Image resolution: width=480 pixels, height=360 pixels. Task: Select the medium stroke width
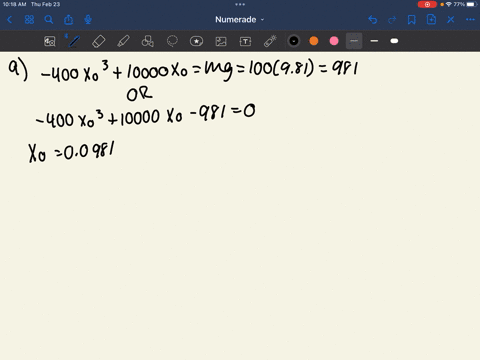[x=374, y=41]
